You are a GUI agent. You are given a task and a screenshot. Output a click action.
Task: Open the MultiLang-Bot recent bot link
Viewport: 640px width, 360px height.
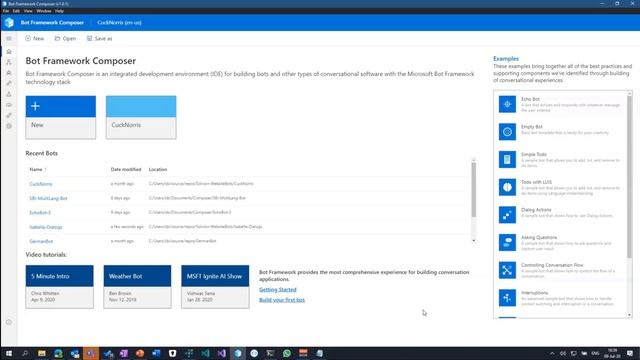(x=48, y=198)
